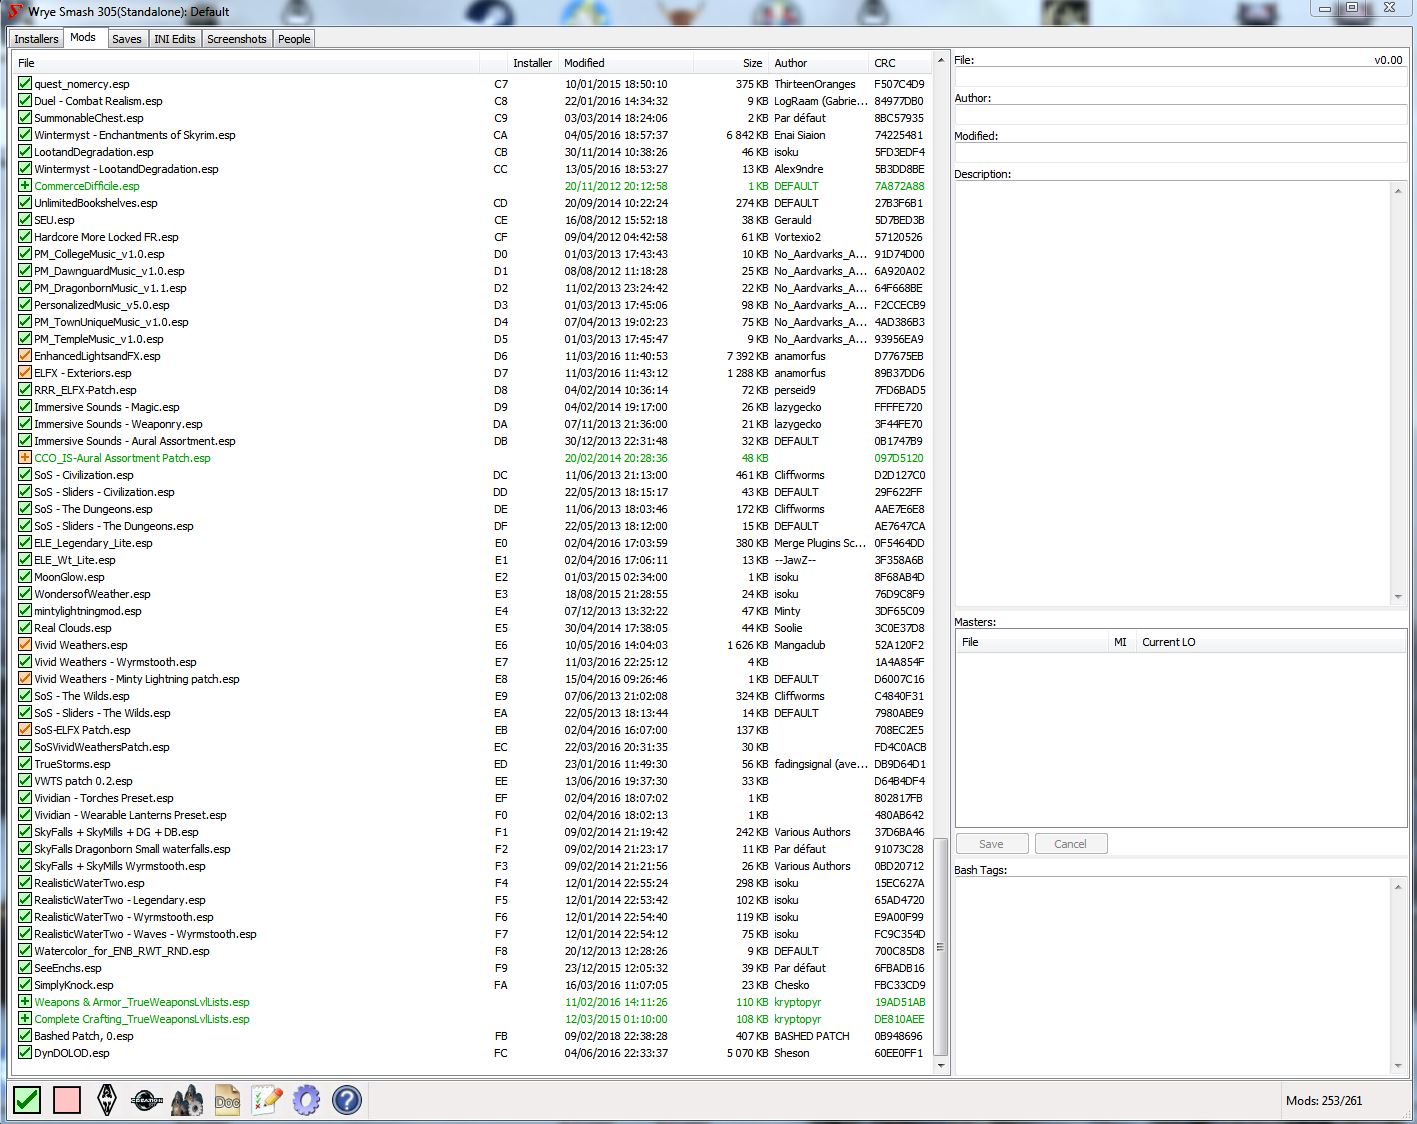The width and height of the screenshot is (1417, 1124).
Task: Toggle the orange EnhancedLightsandFX.esp checkbox
Action: tap(25, 356)
